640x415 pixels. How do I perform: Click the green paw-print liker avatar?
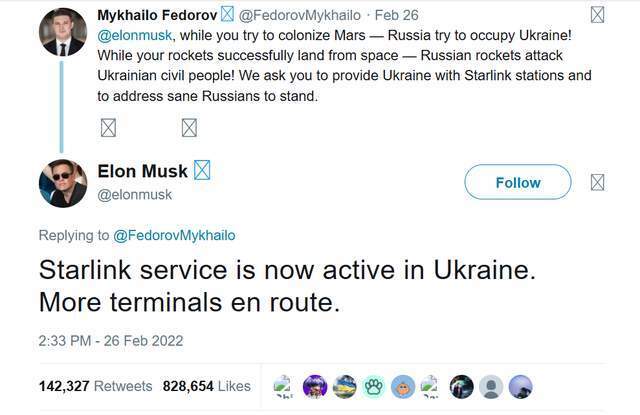[x=373, y=386]
